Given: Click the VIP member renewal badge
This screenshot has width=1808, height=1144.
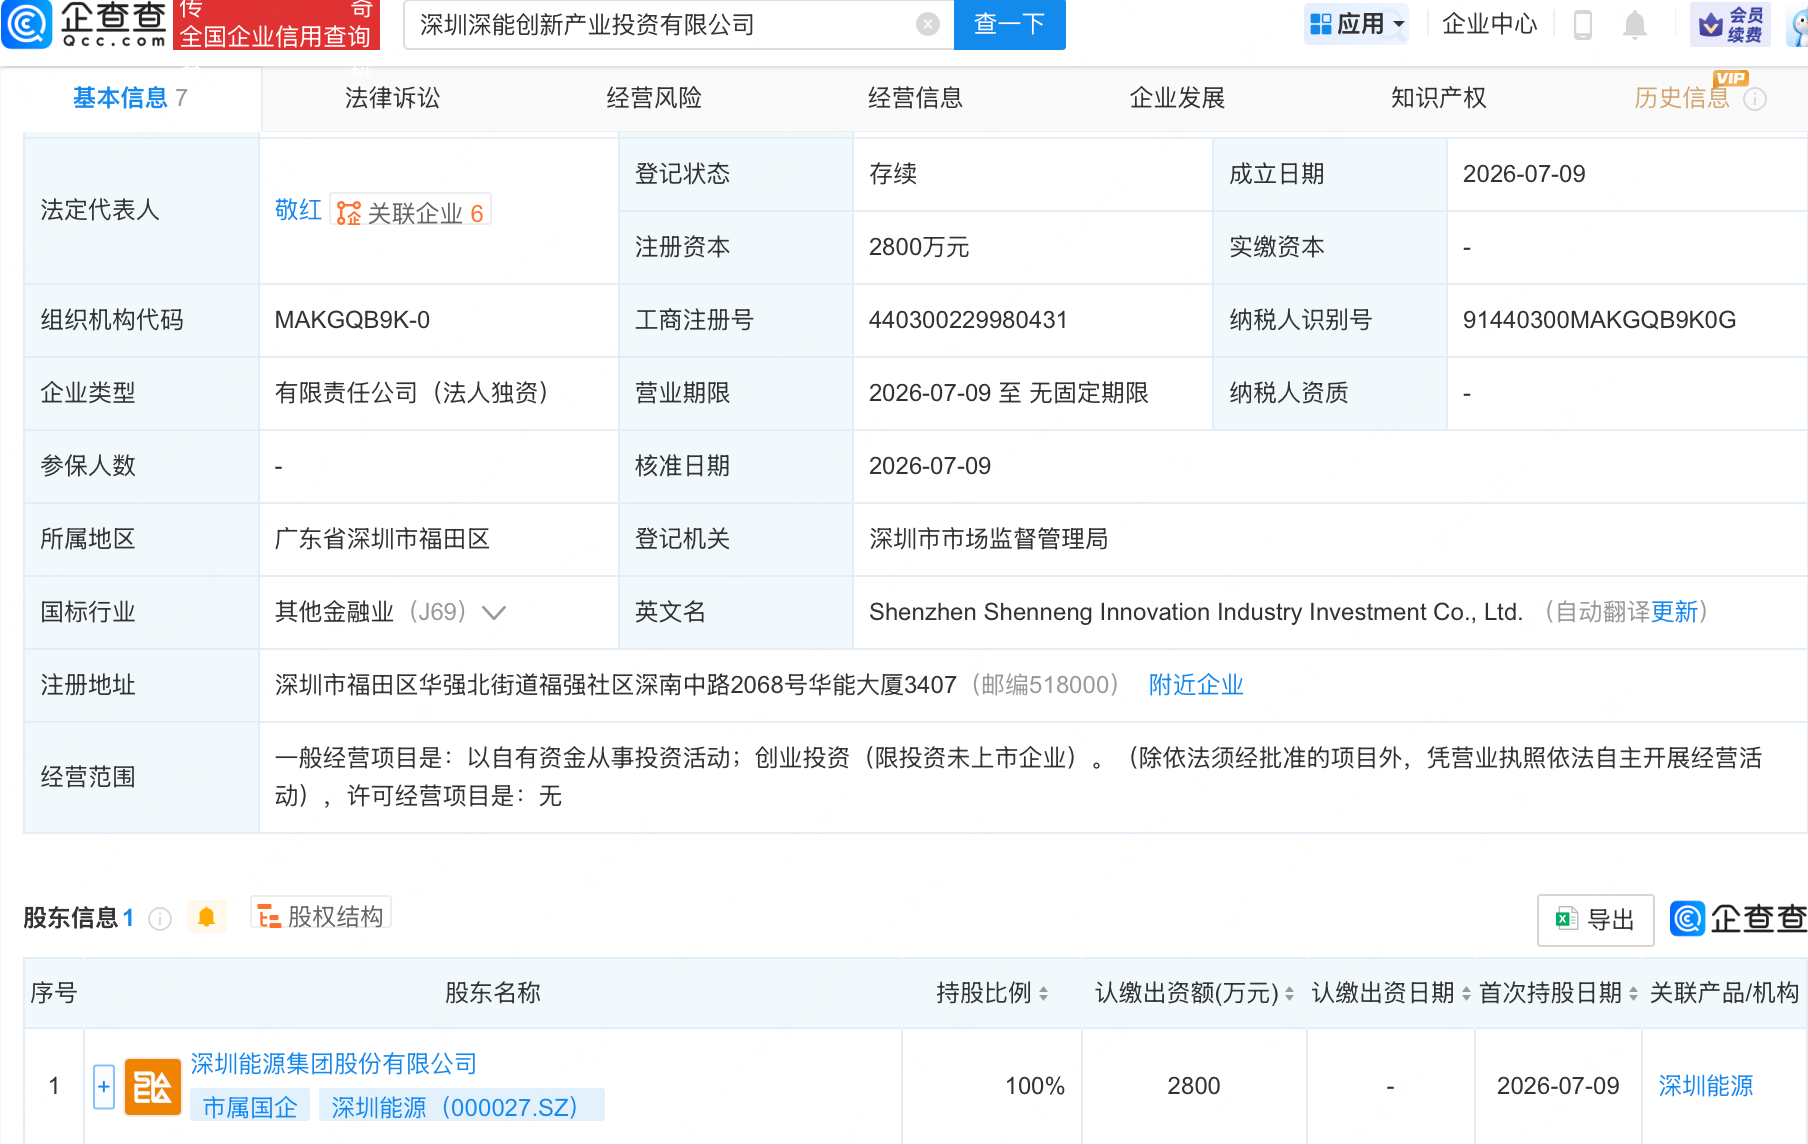Looking at the screenshot, I should (x=1730, y=24).
